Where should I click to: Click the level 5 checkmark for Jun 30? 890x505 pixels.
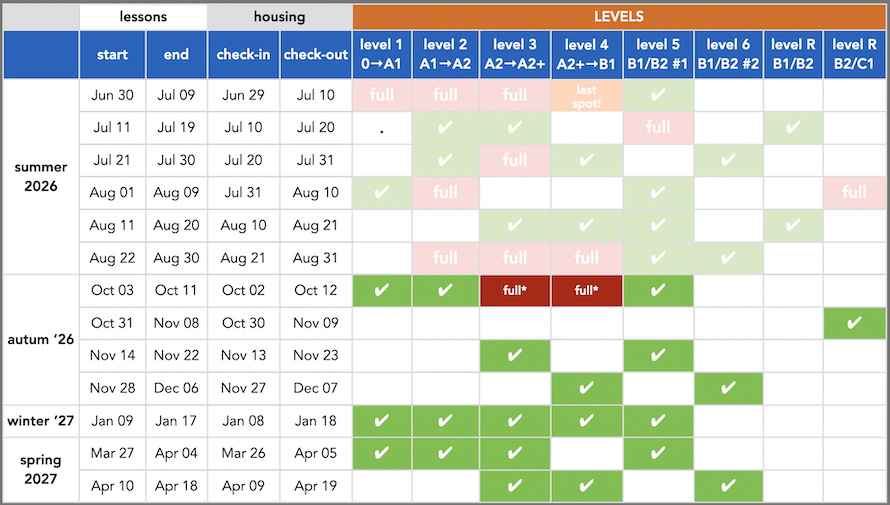coord(658,95)
